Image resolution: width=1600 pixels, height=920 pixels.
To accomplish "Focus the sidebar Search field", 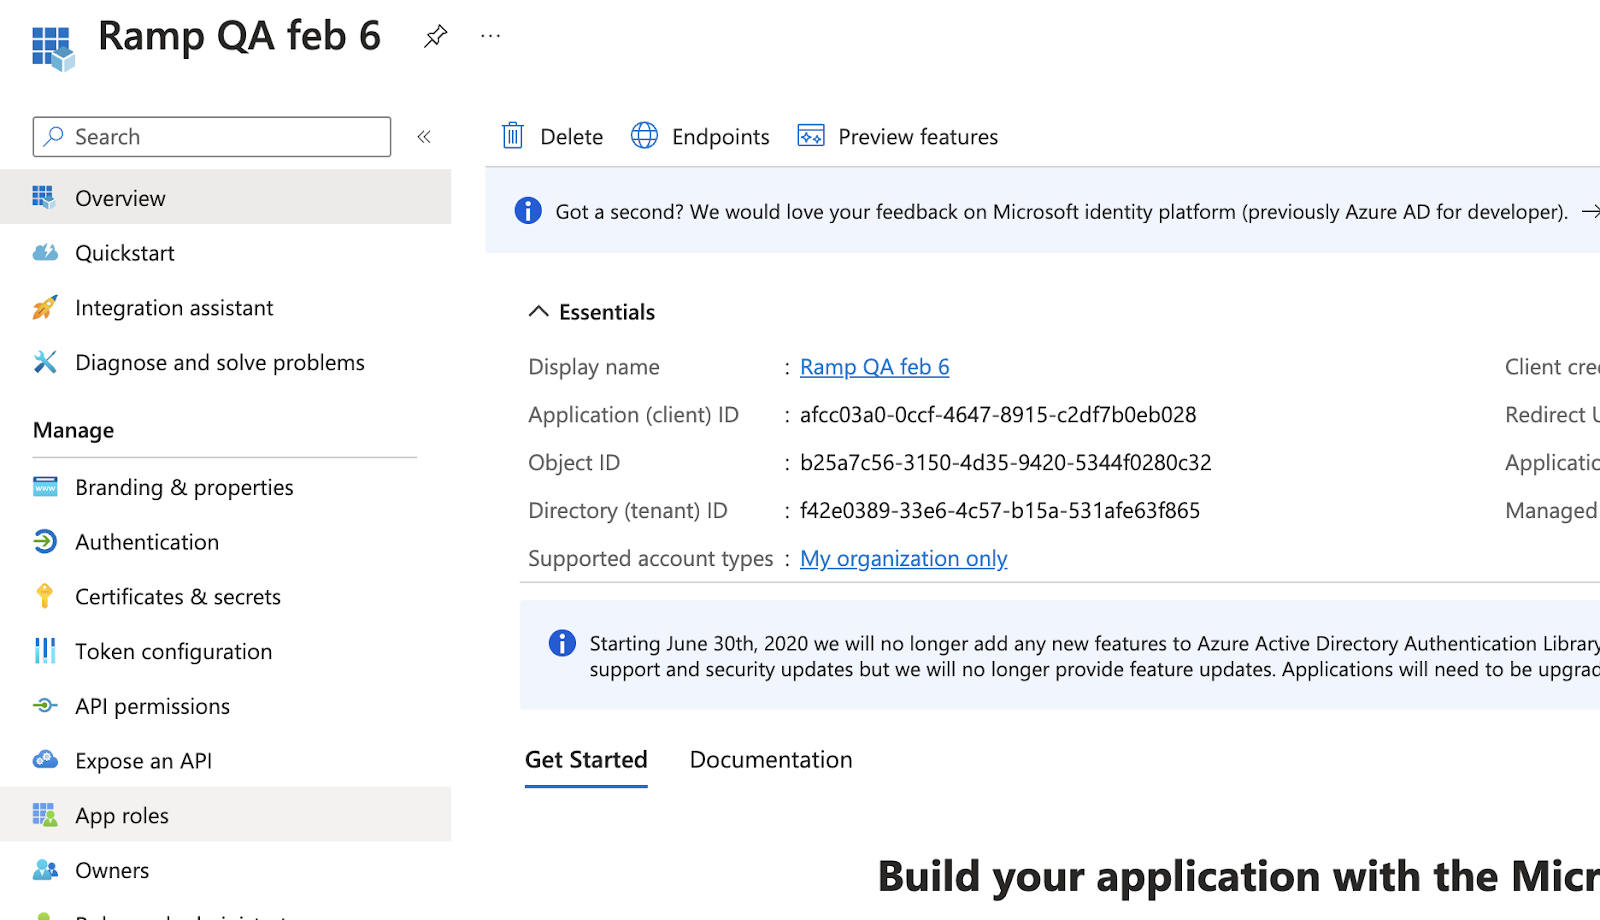I will [x=212, y=137].
